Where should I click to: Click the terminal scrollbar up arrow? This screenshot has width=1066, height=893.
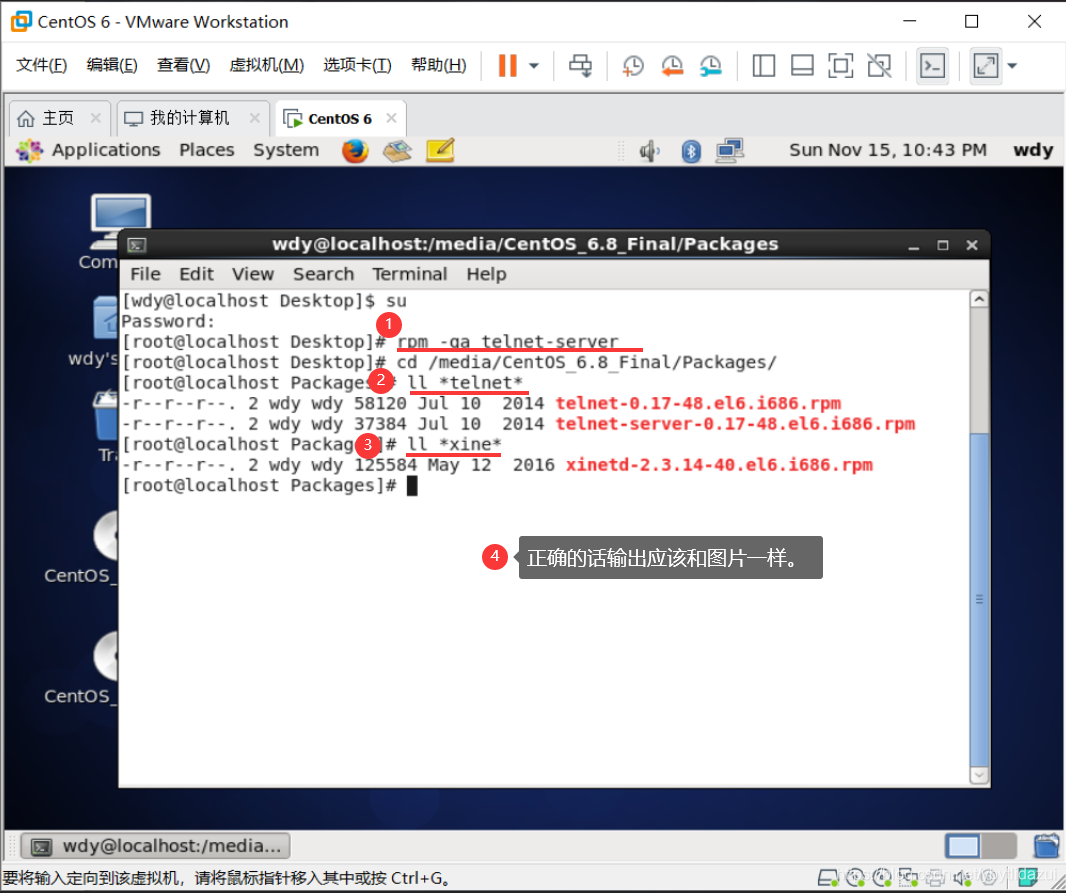[x=979, y=299]
